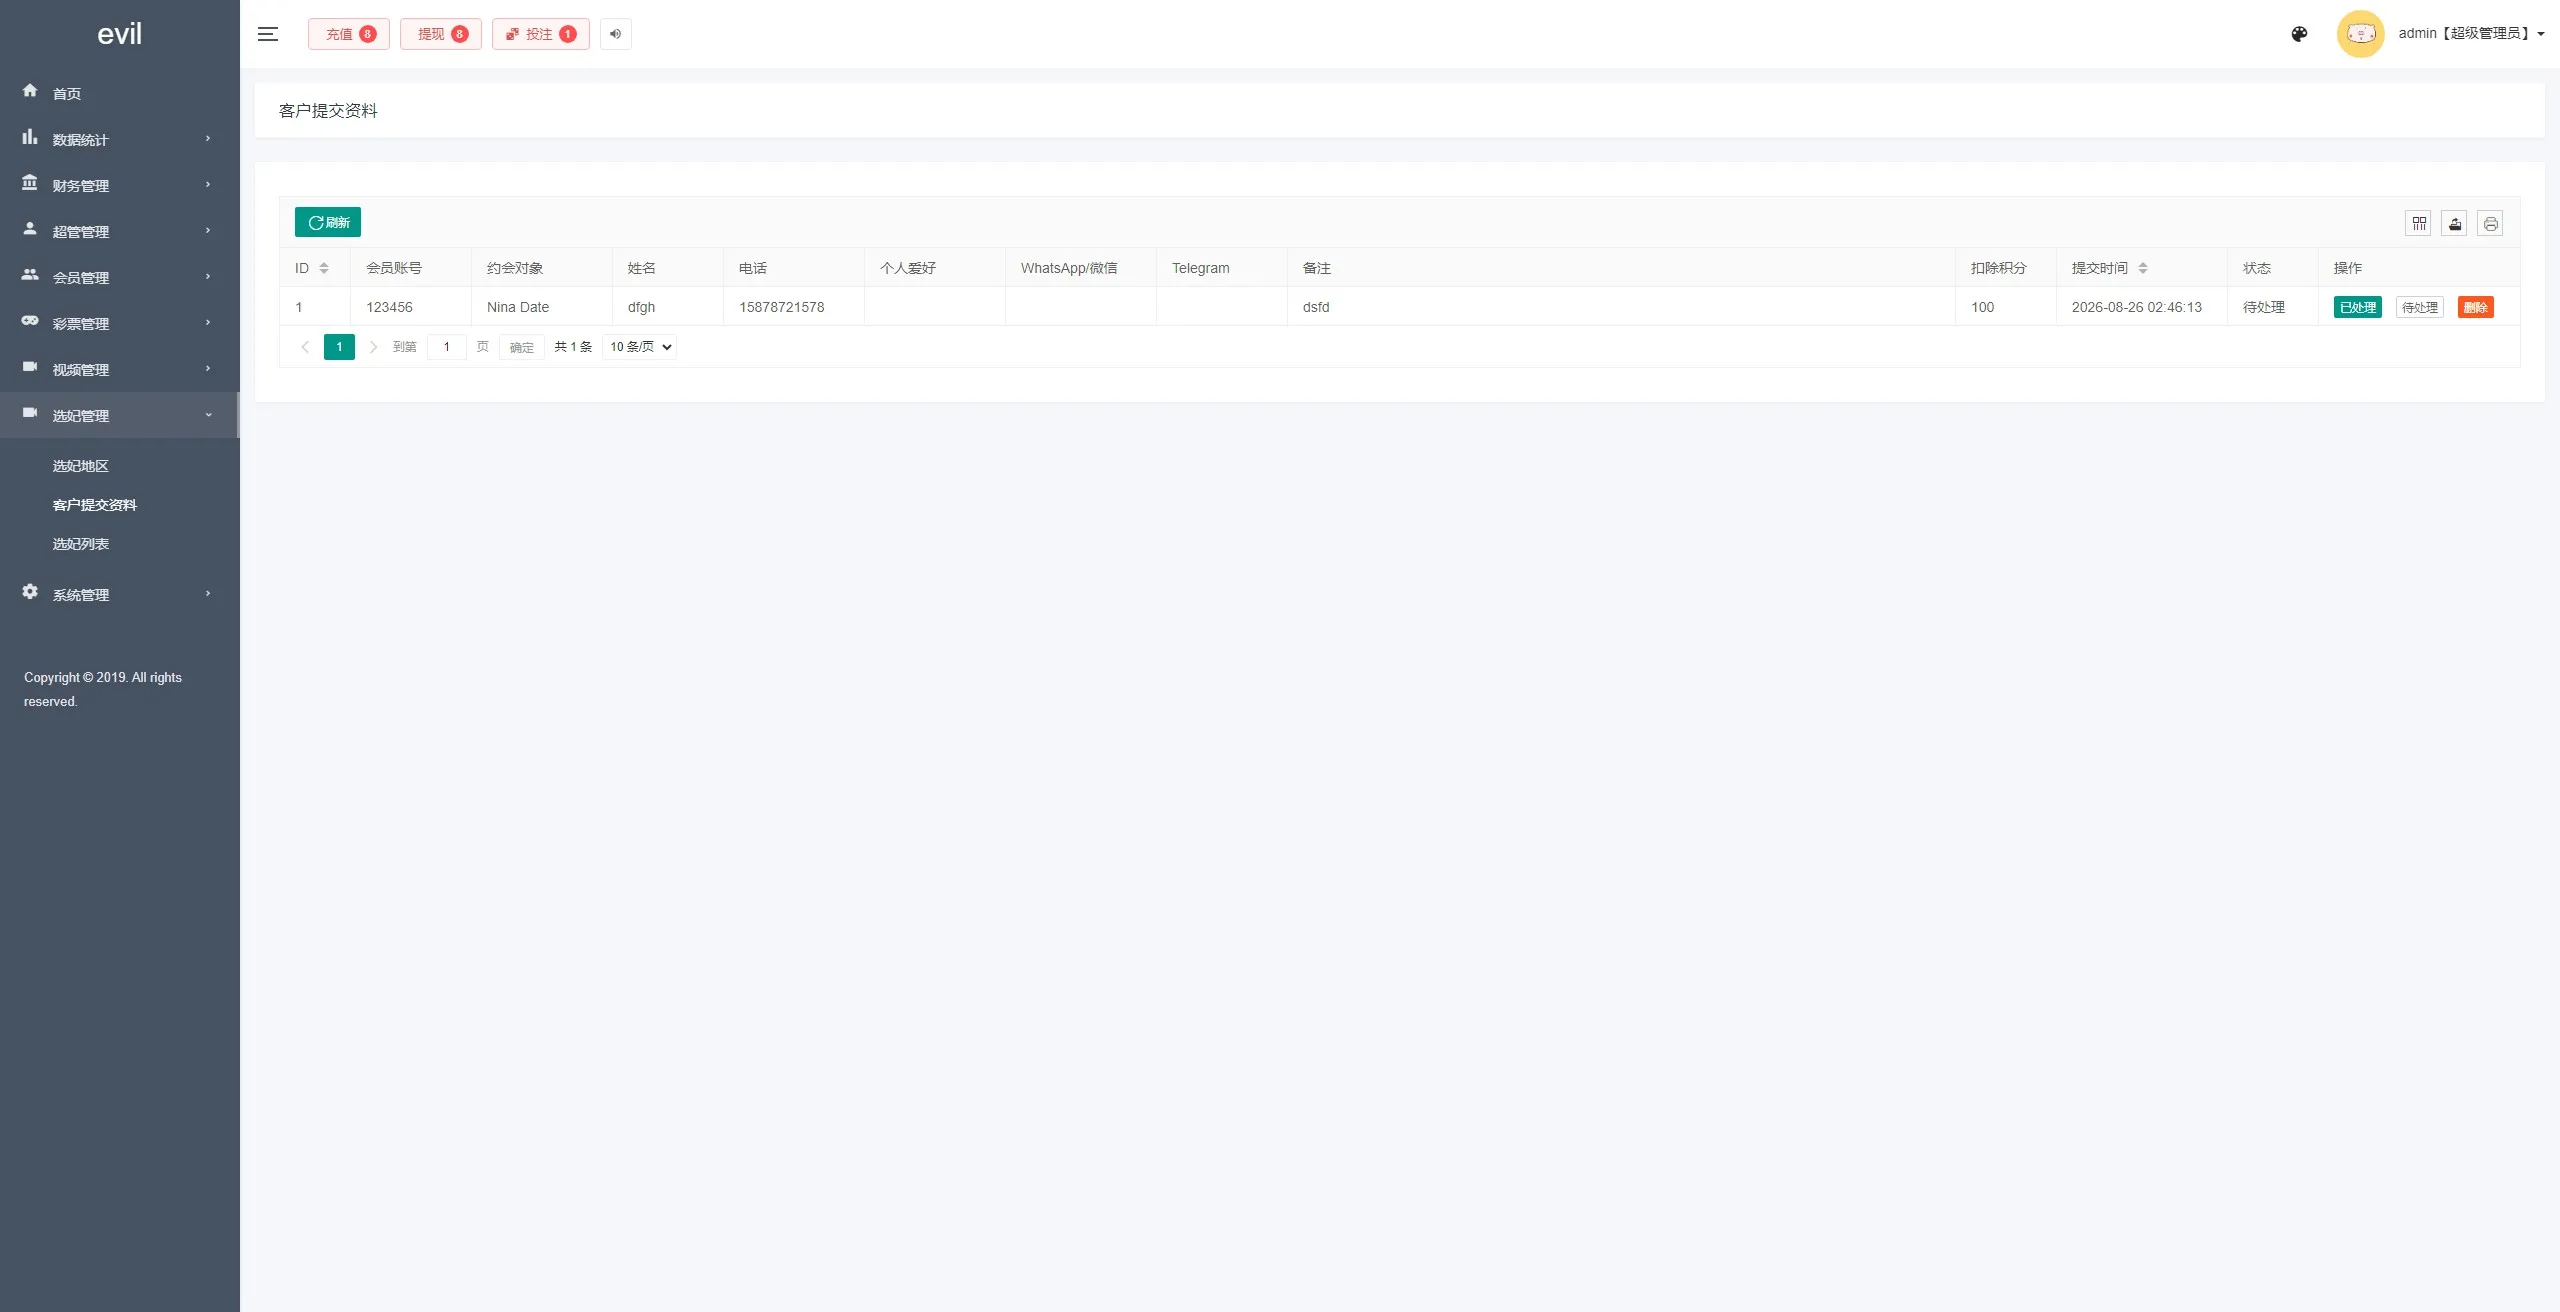Image resolution: width=2560 pixels, height=1312 pixels.
Task: Open the 充值 notification button
Action: [349, 34]
